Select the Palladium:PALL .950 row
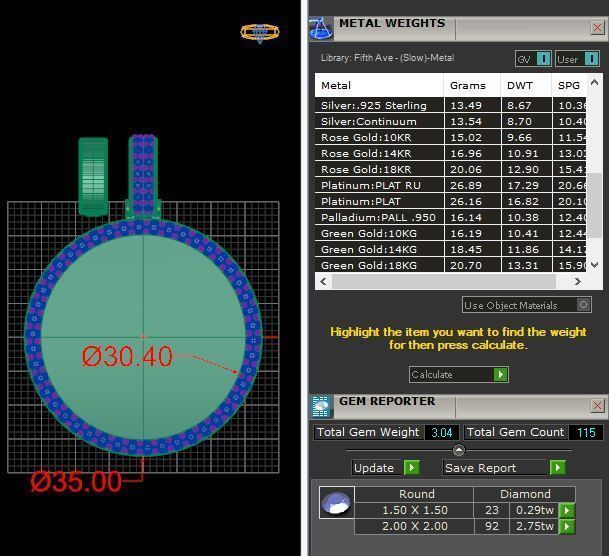This screenshot has width=609, height=556. click(451, 217)
